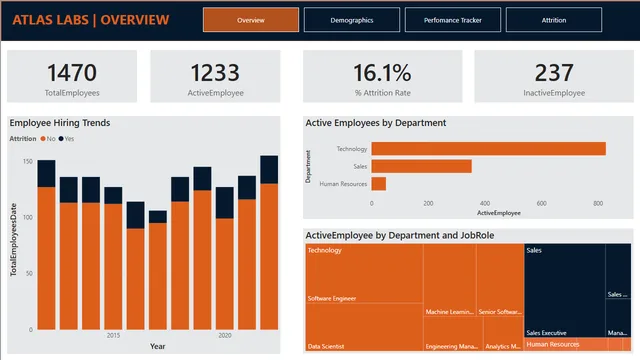Click the Engineering Manager treemap tile
Viewport: 640px width, 360px height.
click(x=453, y=334)
